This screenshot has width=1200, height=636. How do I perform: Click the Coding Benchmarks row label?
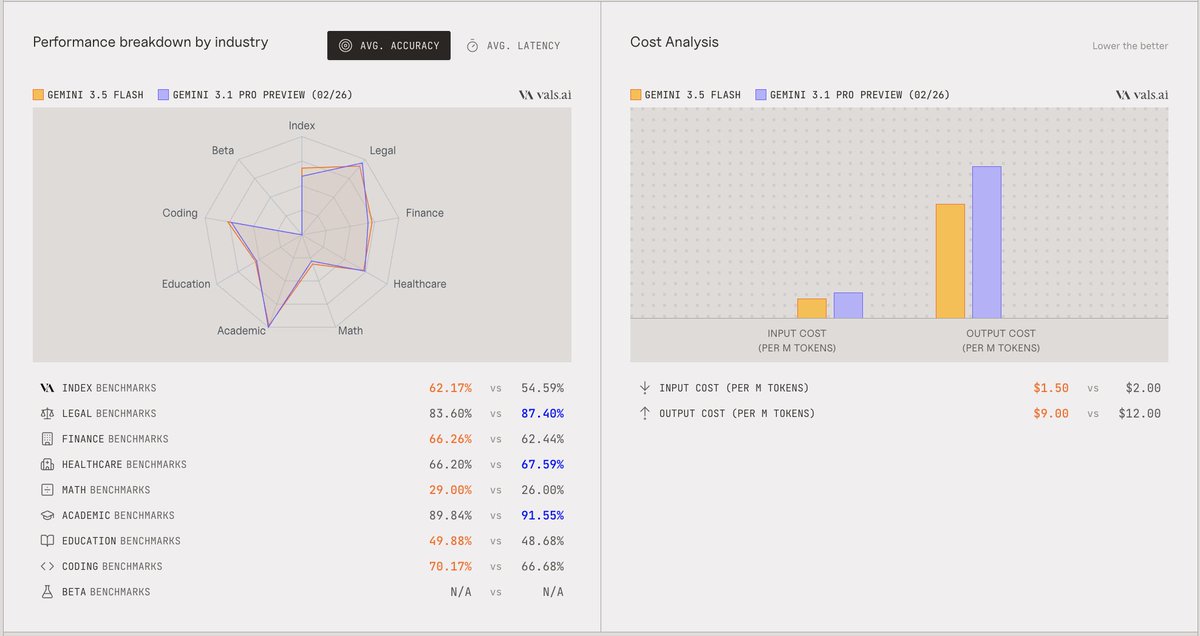coord(112,566)
